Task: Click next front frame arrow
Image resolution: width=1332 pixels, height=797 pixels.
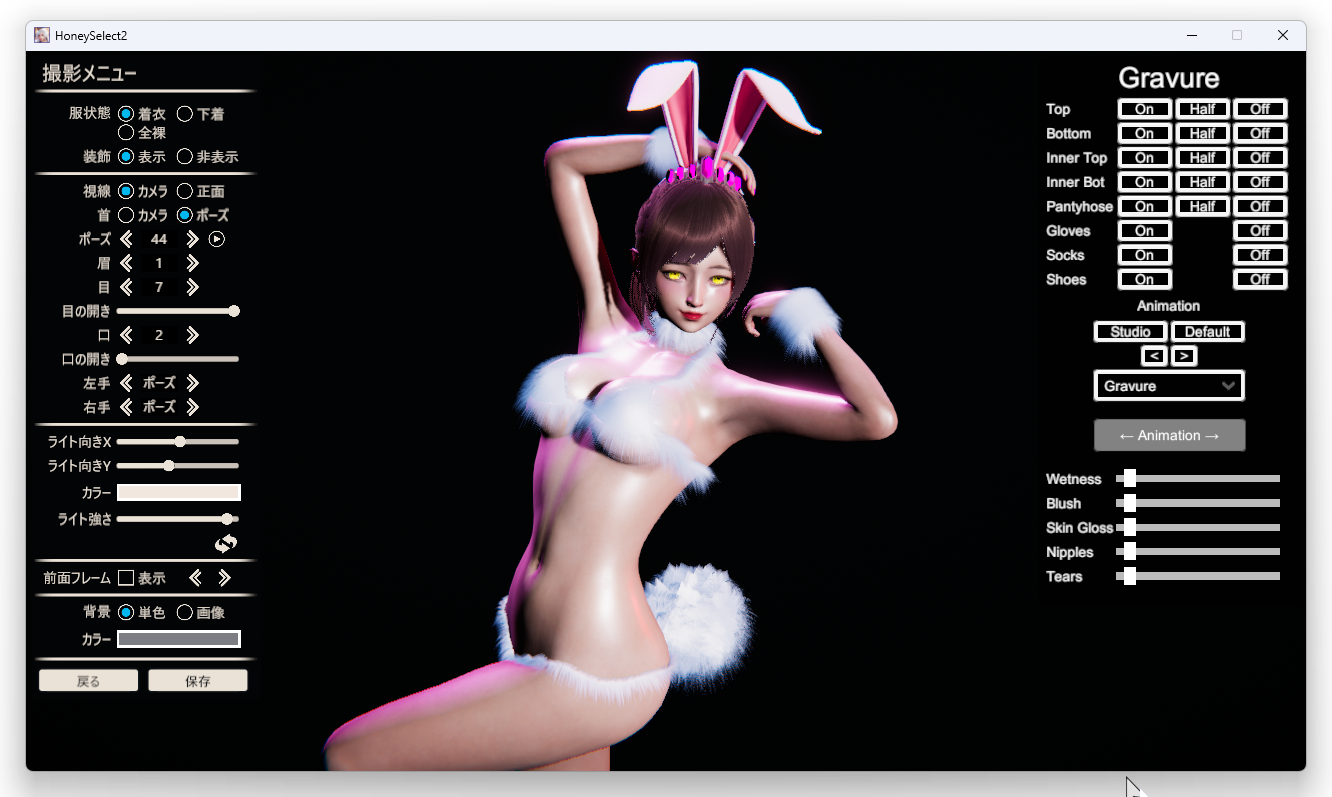Action: [x=225, y=577]
